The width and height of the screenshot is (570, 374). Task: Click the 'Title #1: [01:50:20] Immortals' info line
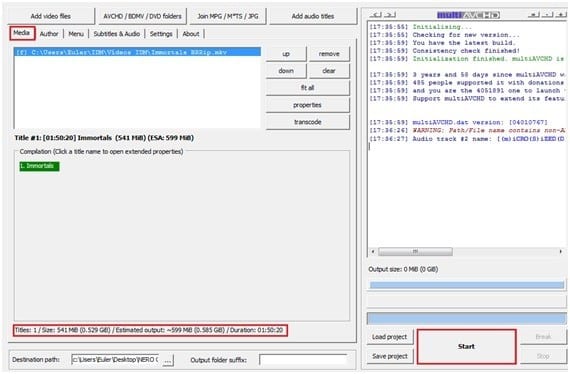[x=104, y=138]
